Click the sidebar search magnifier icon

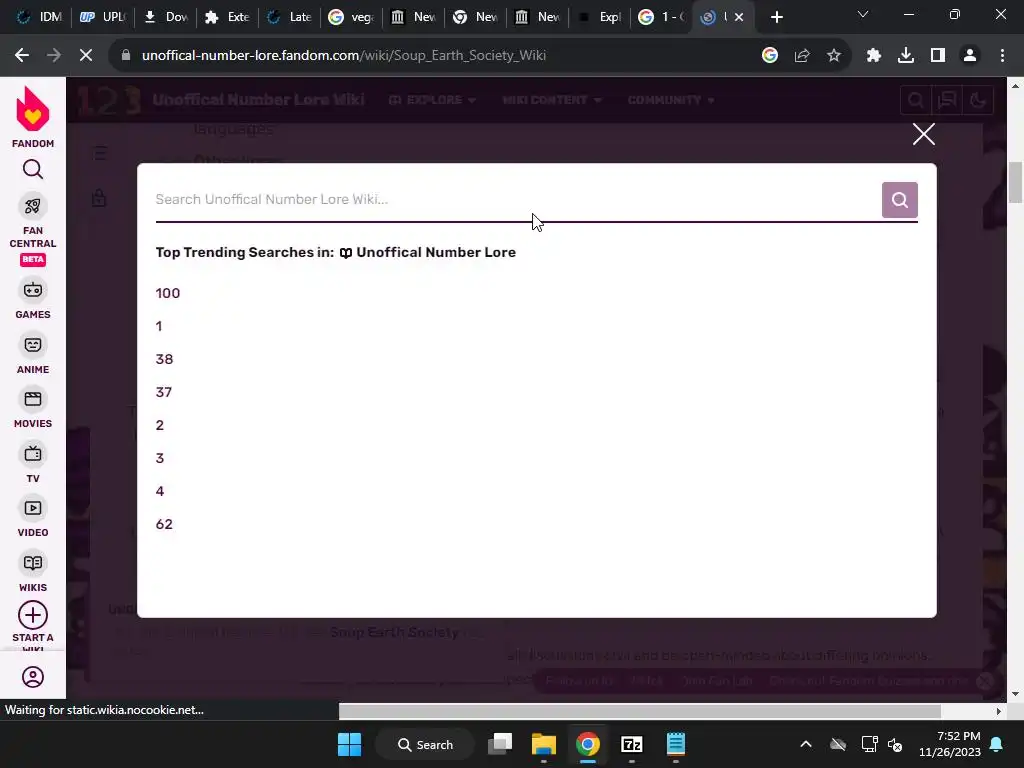click(x=33, y=170)
